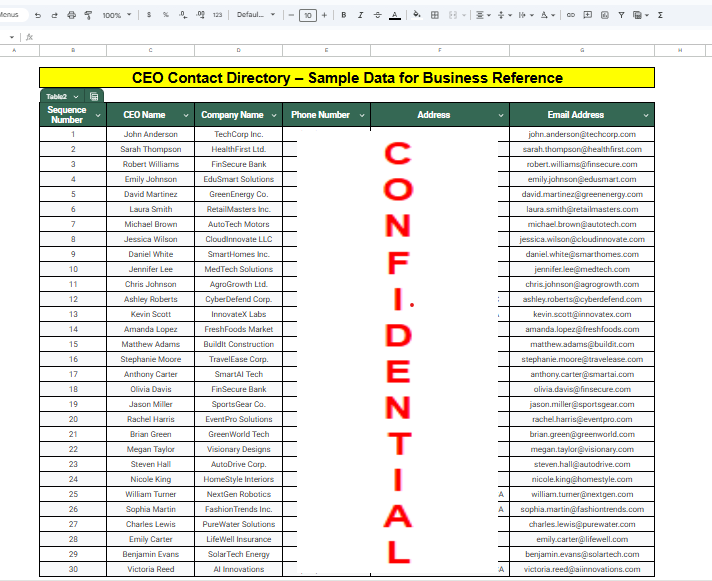
Task: Select column D header
Action: tap(238, 50)
